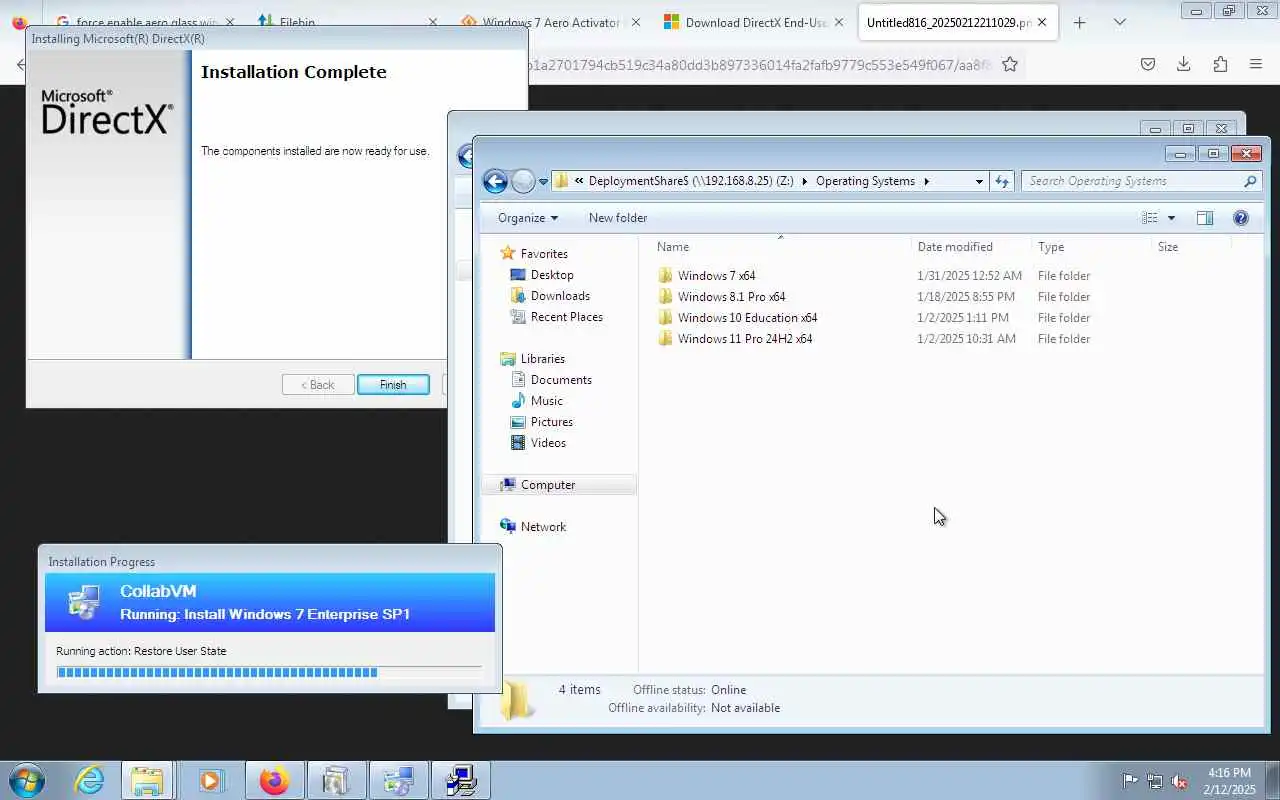1280x800 pixels.
Task: Launch Internet Explorer from taskbar
Action: pos(89,780)
